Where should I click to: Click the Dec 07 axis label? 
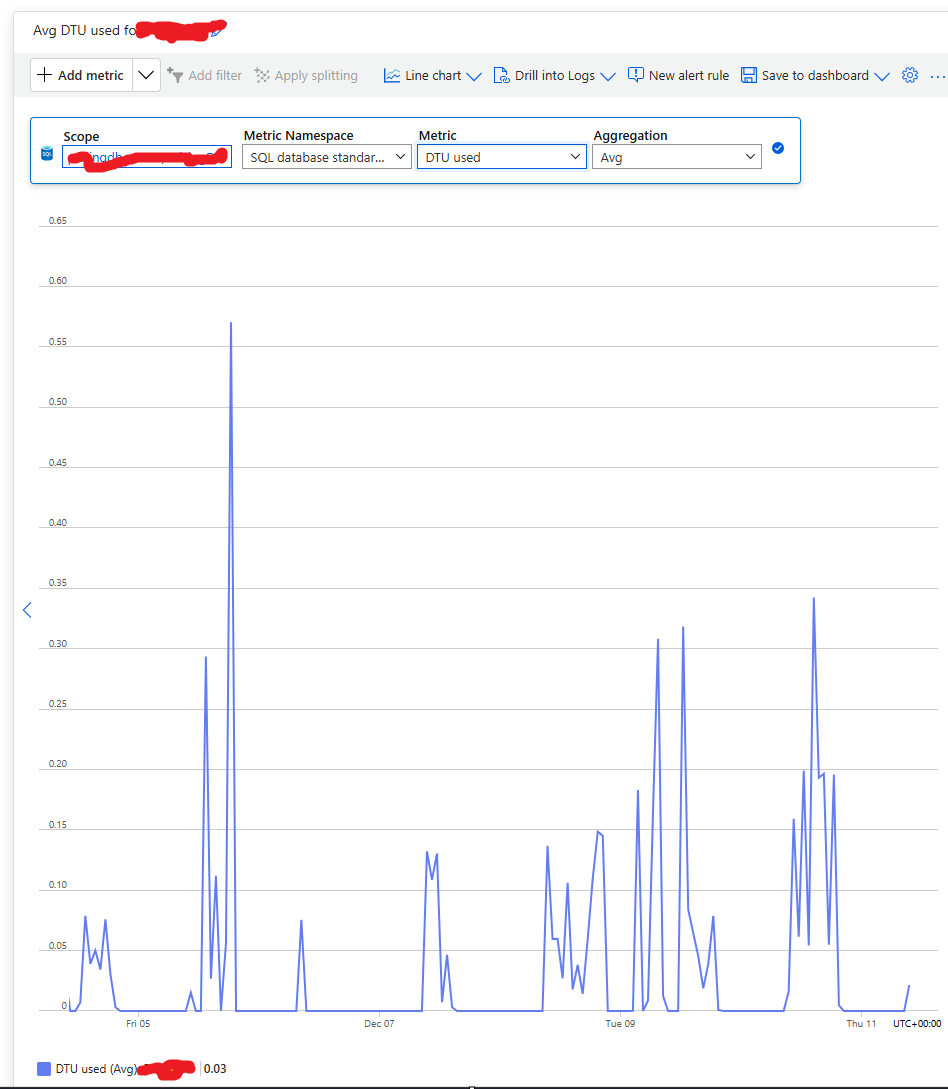pos(379,1024)
